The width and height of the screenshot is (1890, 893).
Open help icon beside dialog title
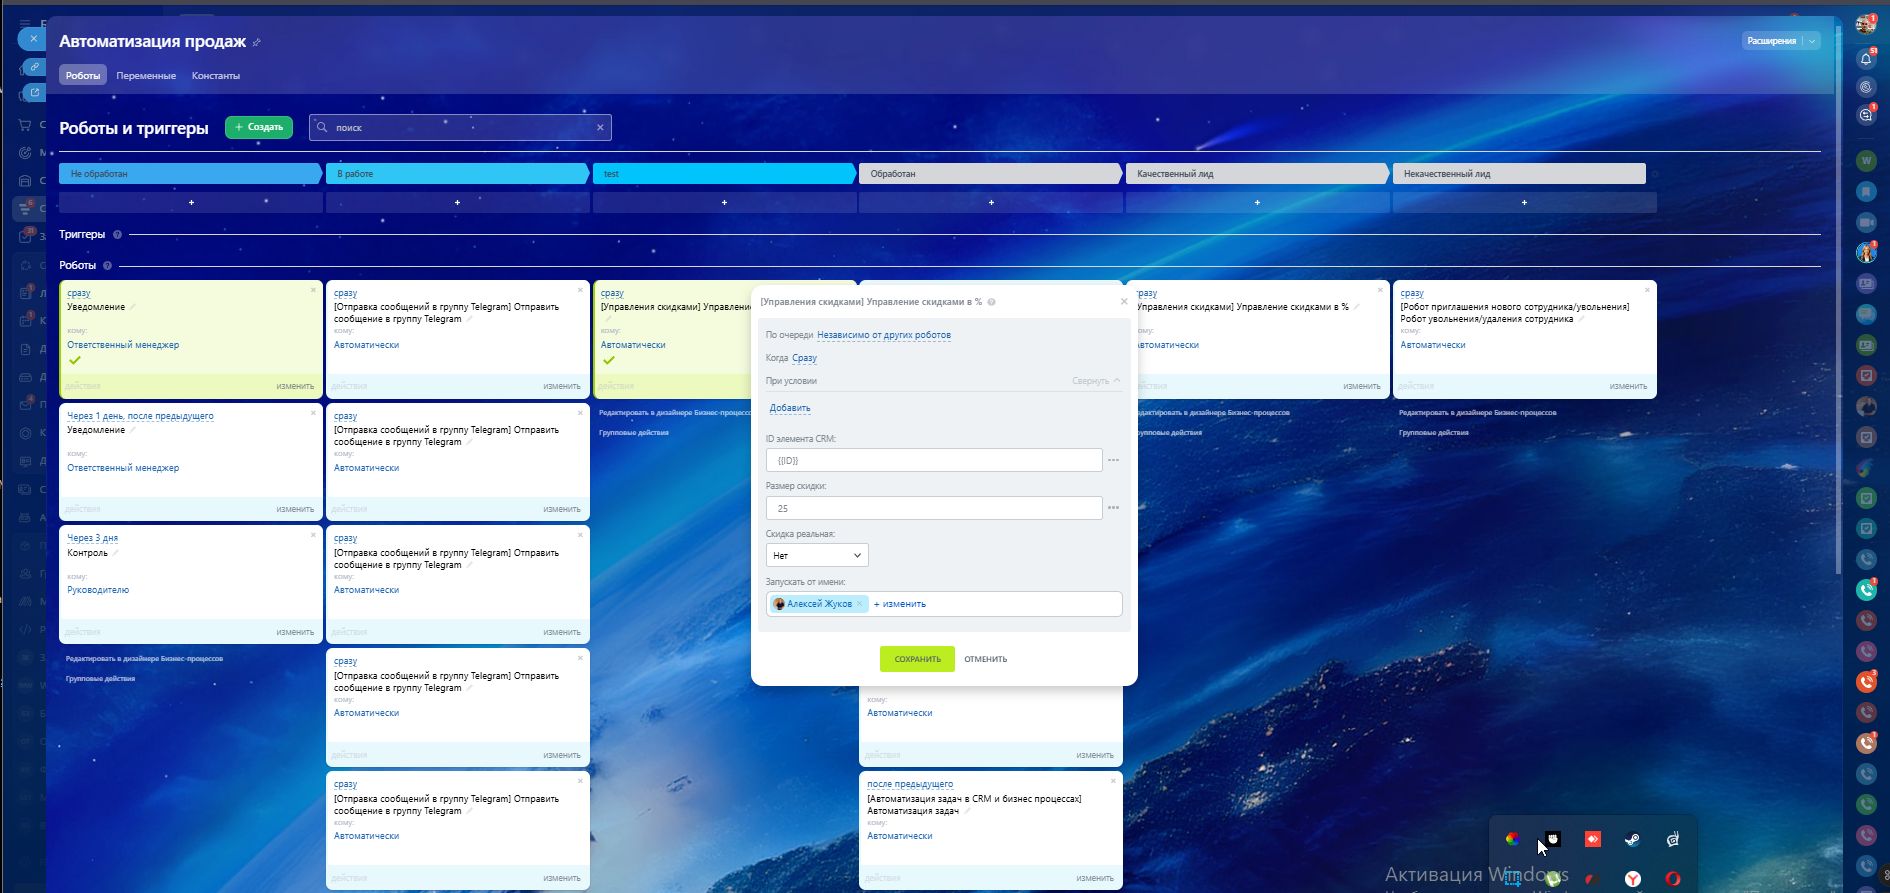click(991, 302)
